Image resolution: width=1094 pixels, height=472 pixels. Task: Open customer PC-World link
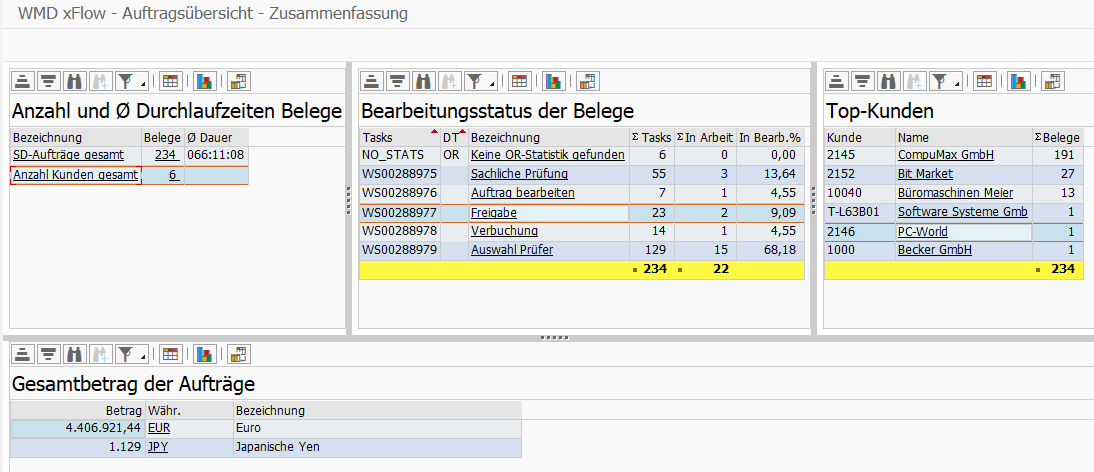923,231
